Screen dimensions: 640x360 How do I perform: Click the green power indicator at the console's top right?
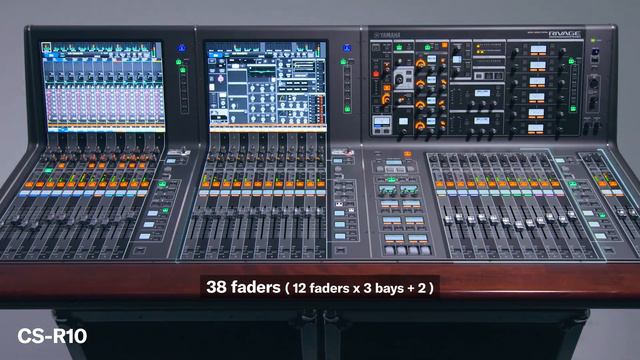pos(593,40)
